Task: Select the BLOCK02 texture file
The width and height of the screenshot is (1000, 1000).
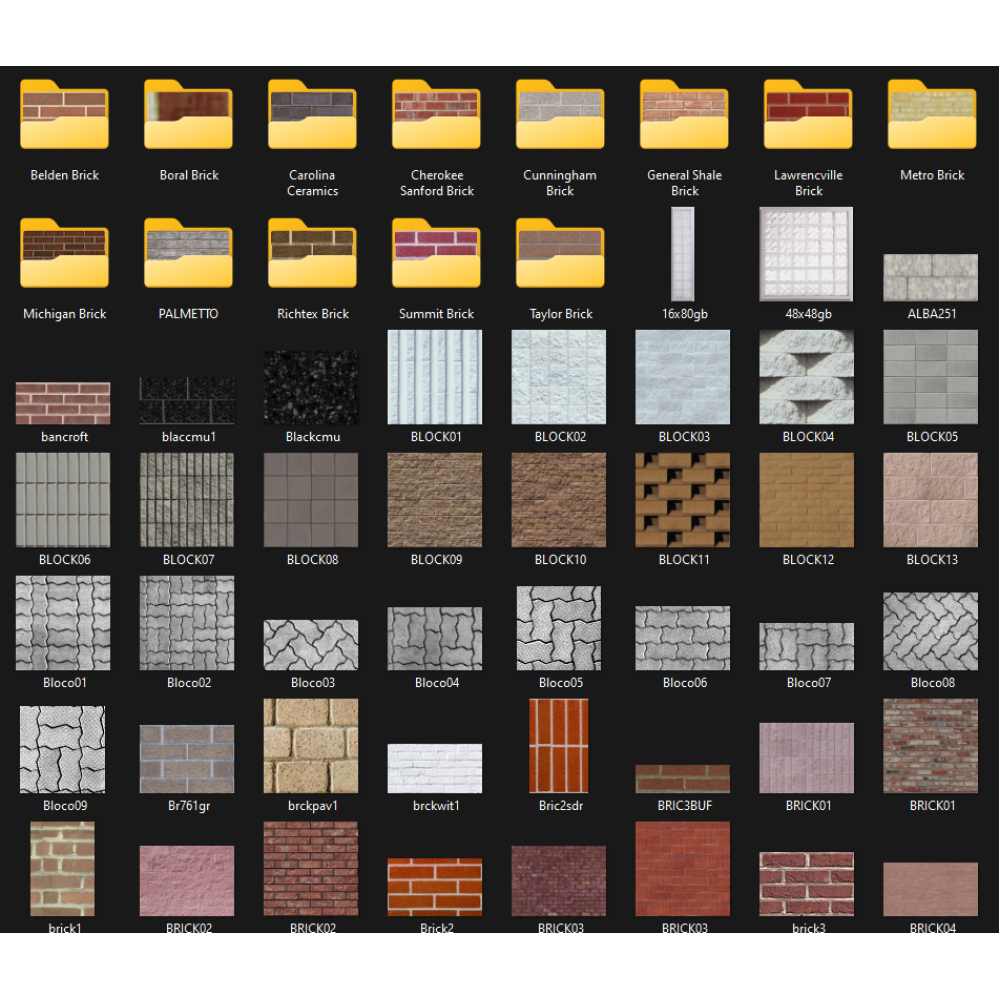Action: coord(559,377)
